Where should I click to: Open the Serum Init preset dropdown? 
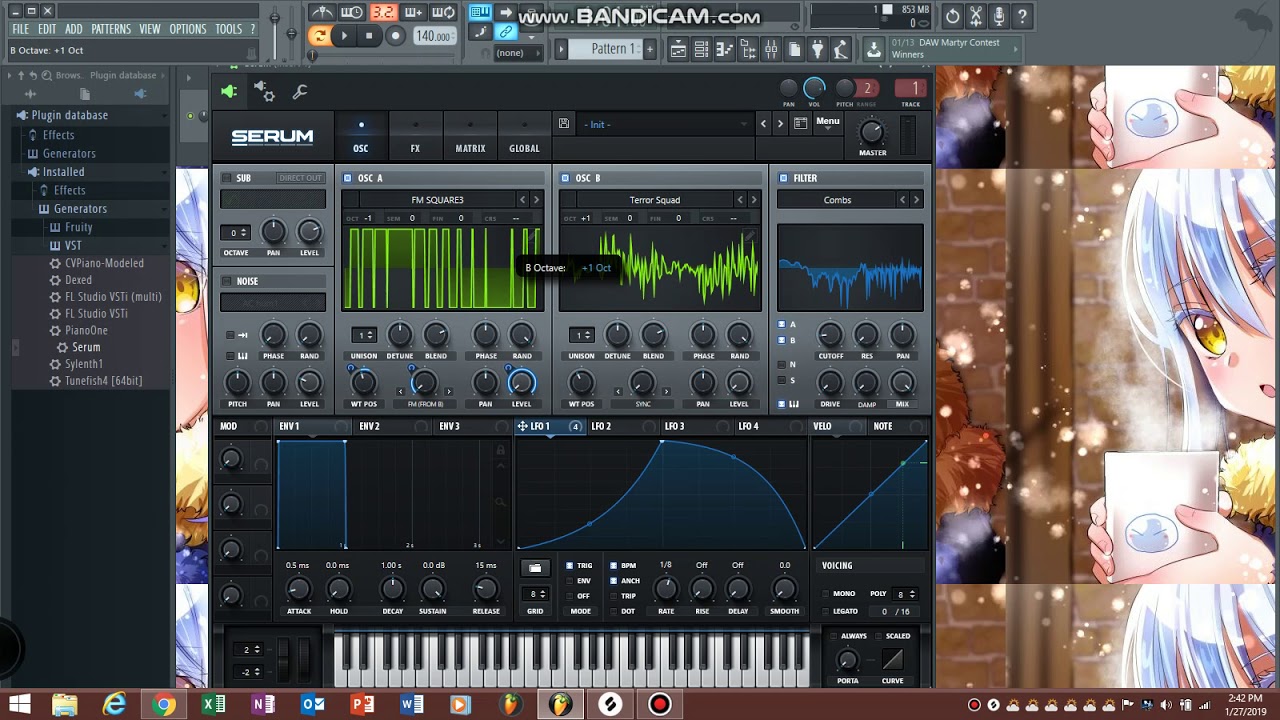click(665, 124)
